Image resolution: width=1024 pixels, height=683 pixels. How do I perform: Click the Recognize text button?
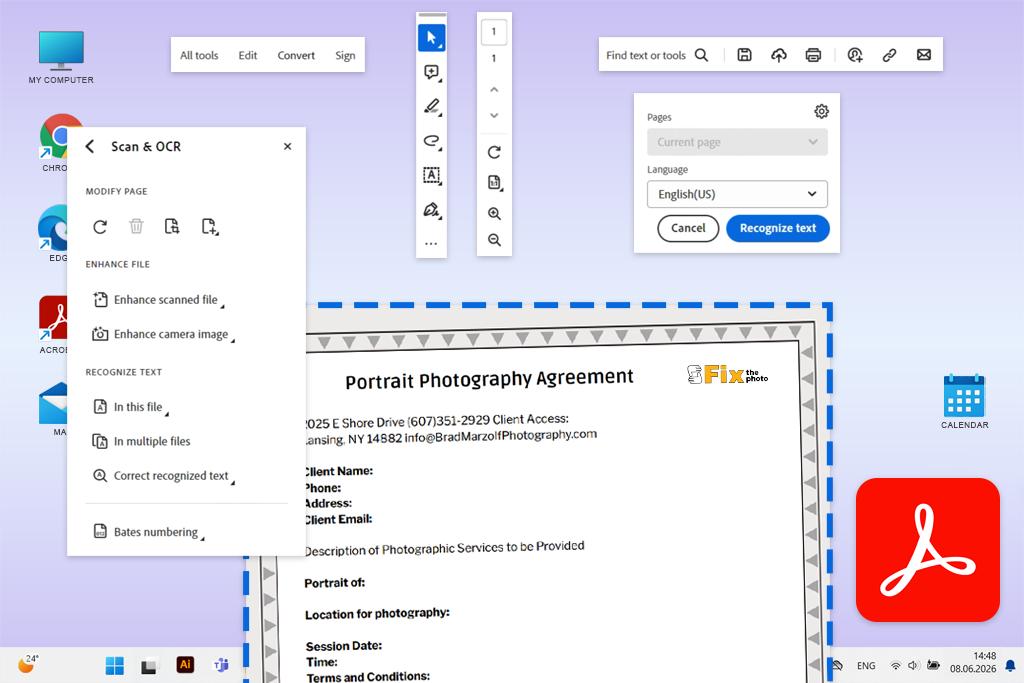[778, 228]
